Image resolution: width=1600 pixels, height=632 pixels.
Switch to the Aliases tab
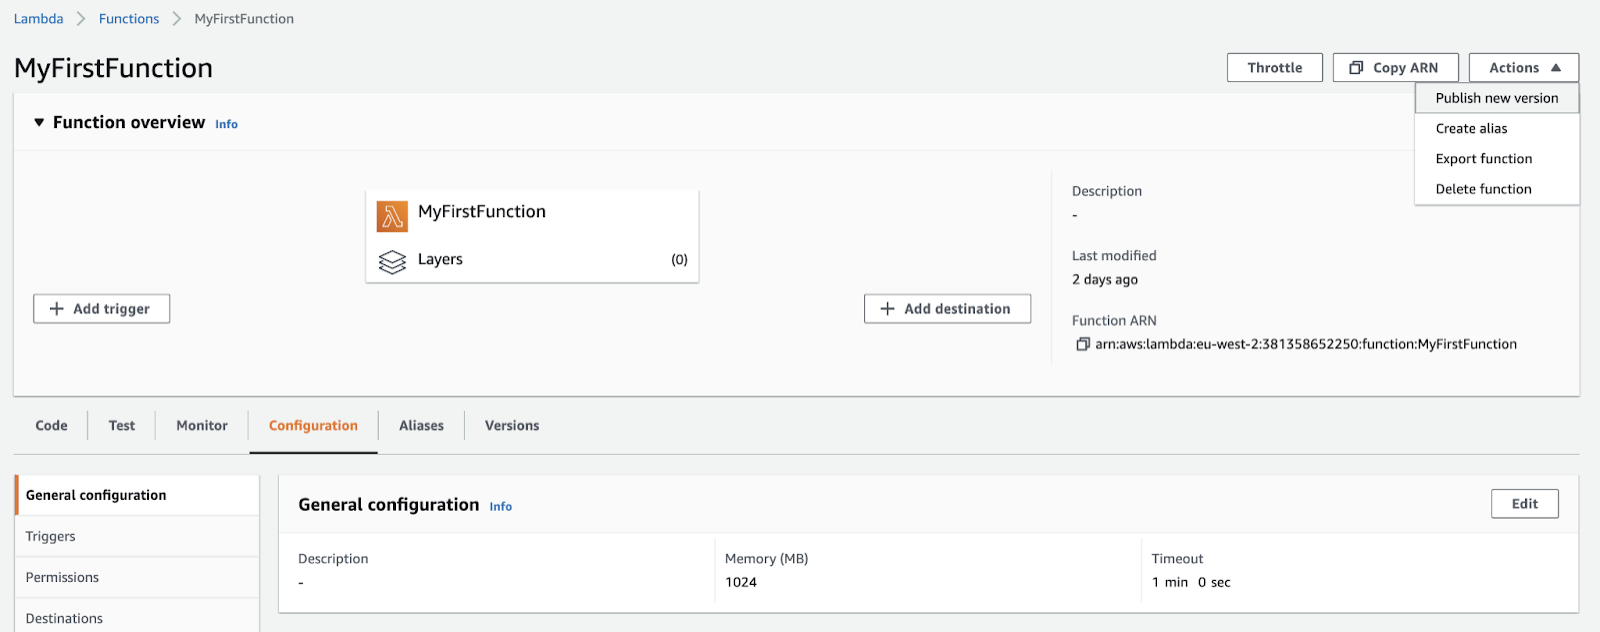[x=421, y=426]
